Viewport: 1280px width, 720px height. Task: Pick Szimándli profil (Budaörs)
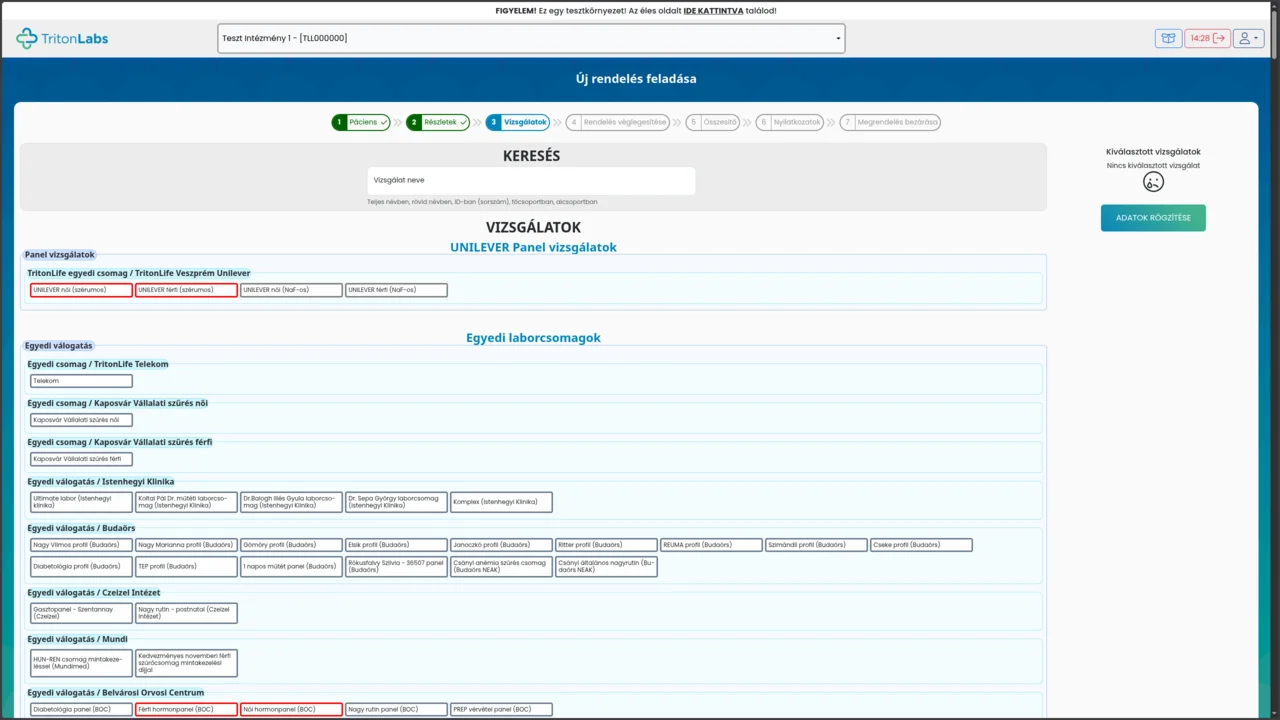(816, 545)
